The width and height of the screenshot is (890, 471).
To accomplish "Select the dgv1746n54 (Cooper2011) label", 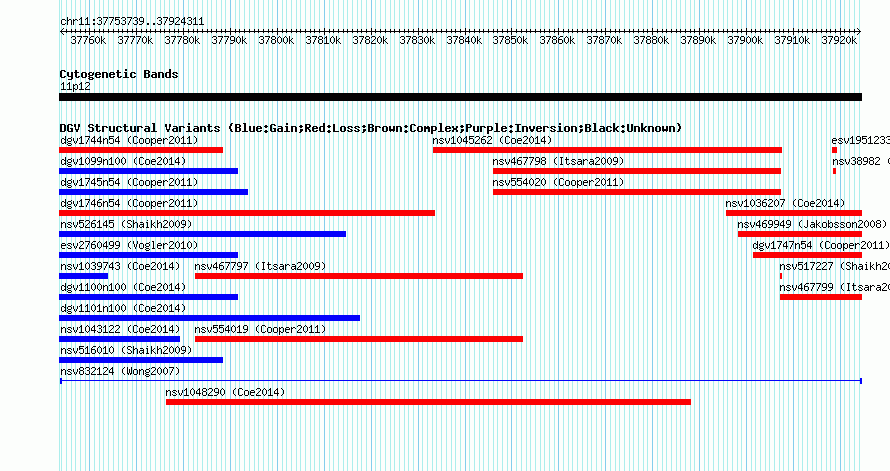I will (x=129, y=203).
